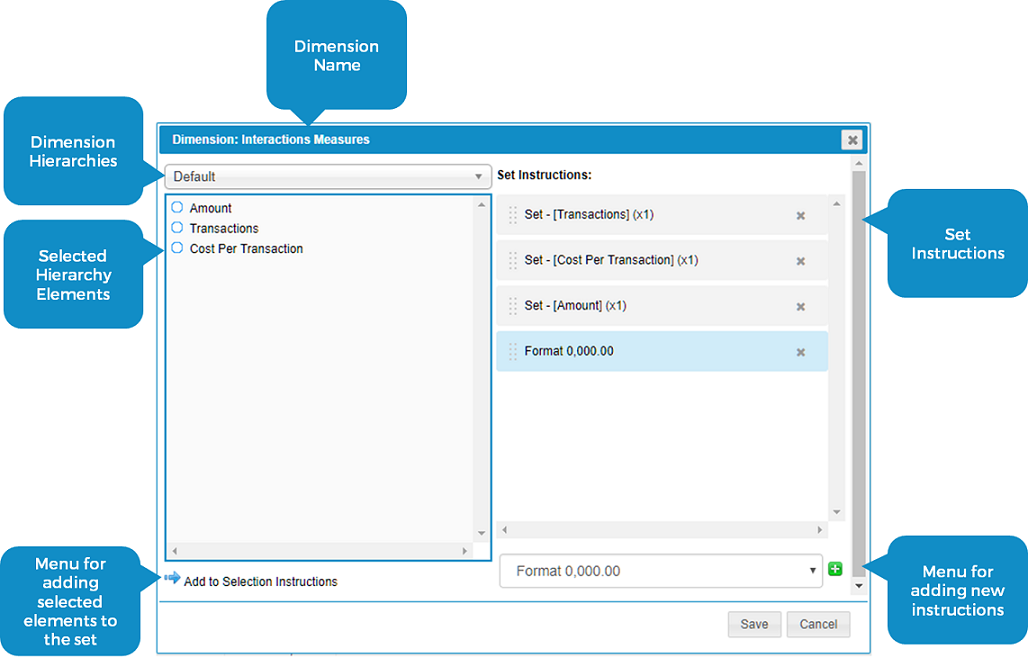Remove the Set - [Amount] instruction
1028x658 pixels.
point(800,307)
